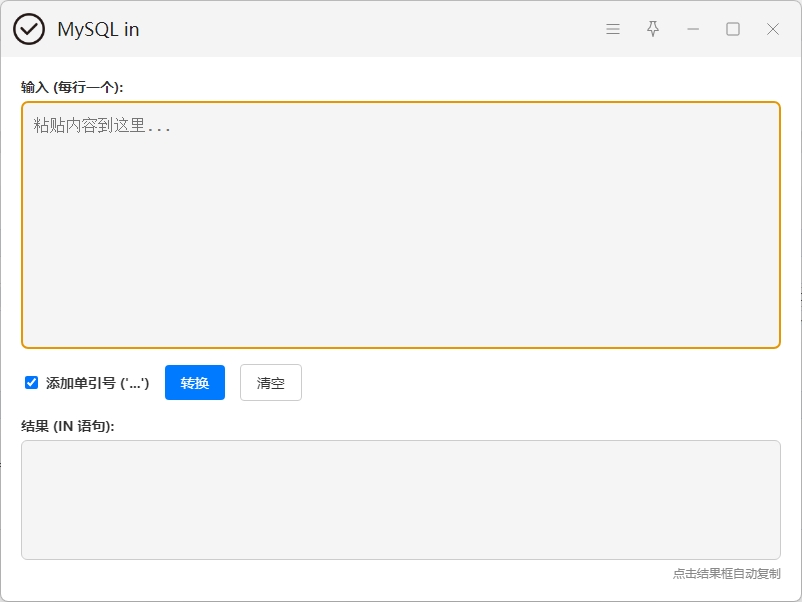Click the placeholder text 粘贴内容到这里...
802x602 pixels.
102,126
